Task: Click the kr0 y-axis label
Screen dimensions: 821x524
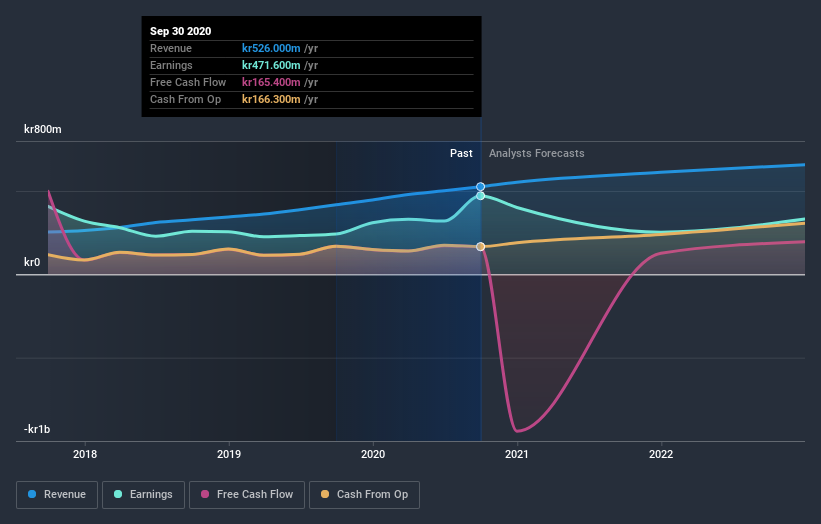Action: pos(32,262)
